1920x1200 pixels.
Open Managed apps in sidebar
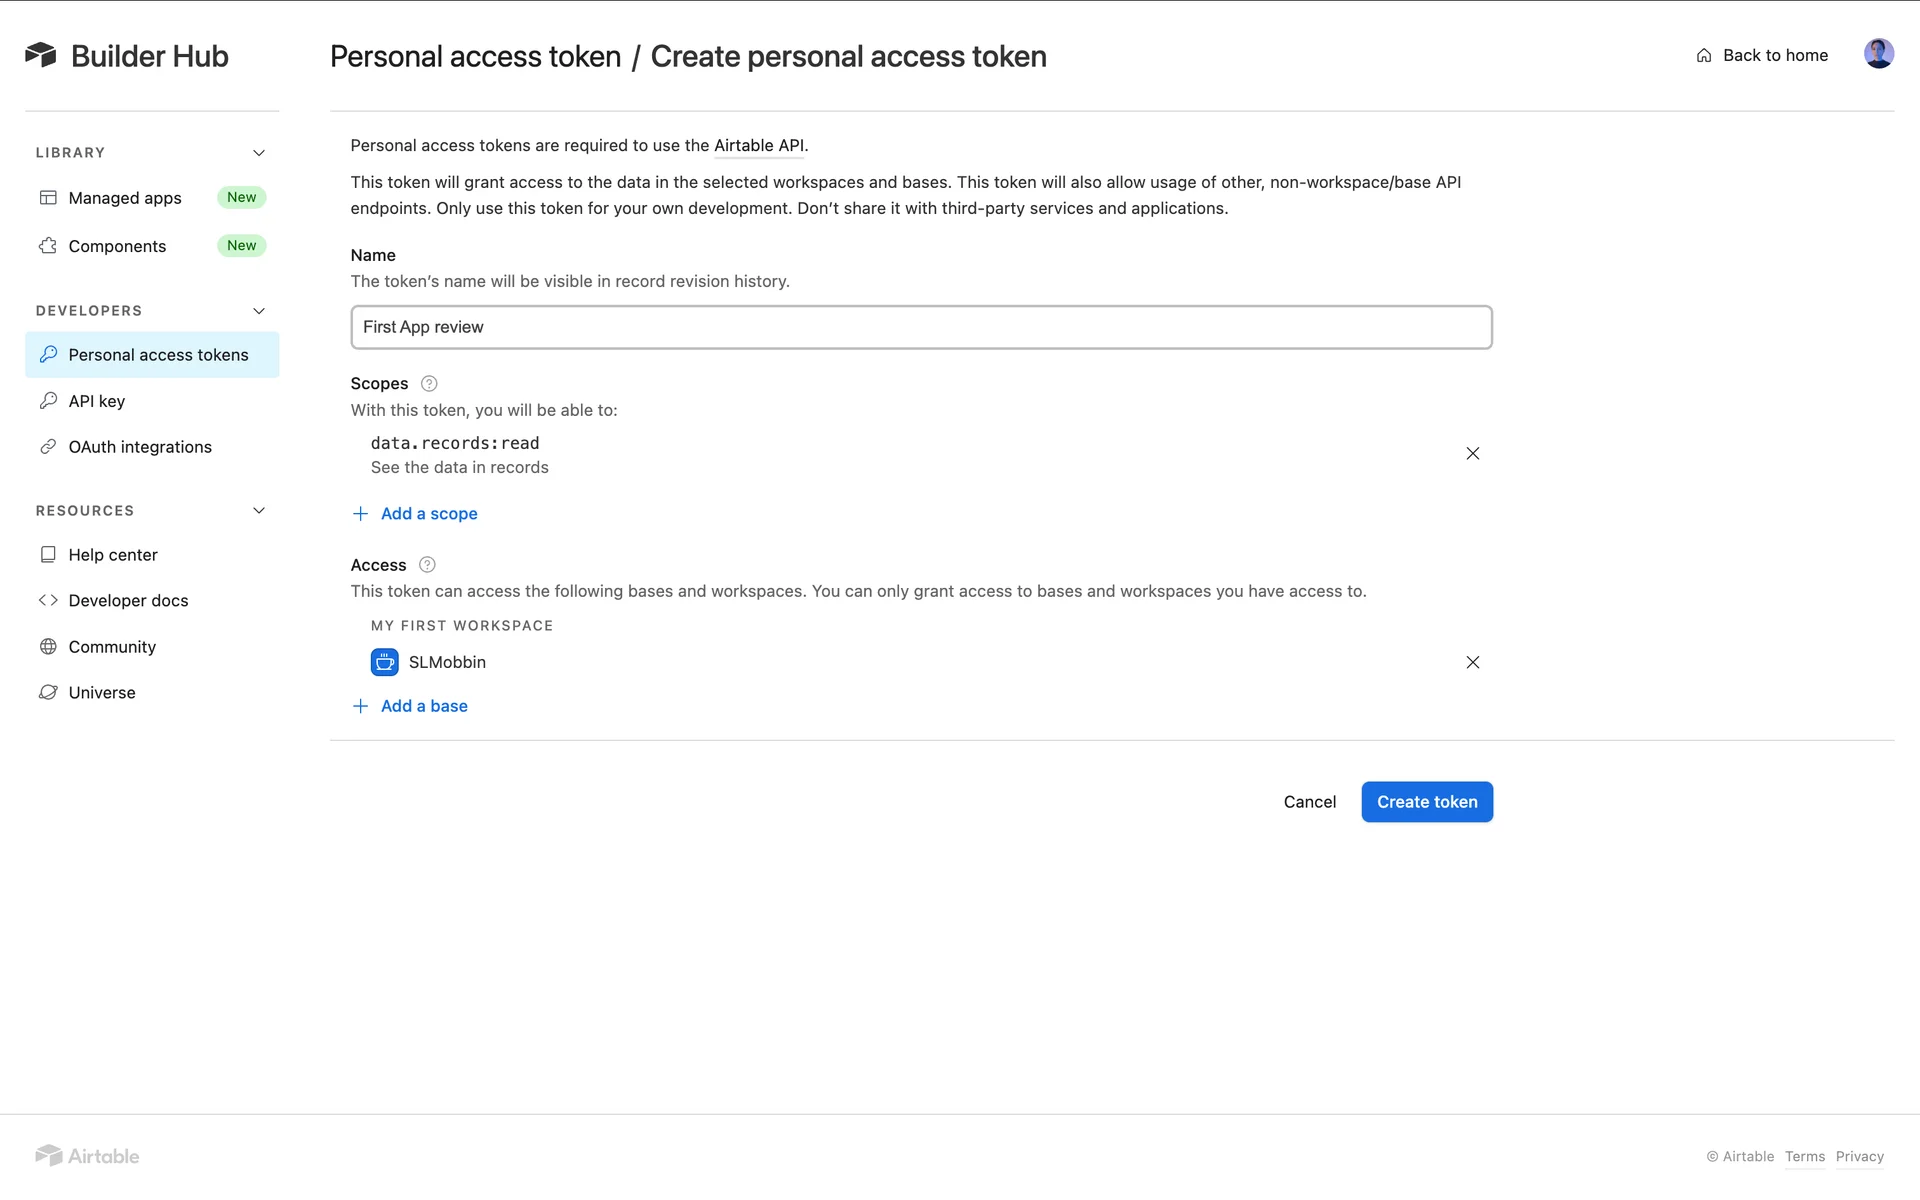pyautogui.click(x=125, y=198)
